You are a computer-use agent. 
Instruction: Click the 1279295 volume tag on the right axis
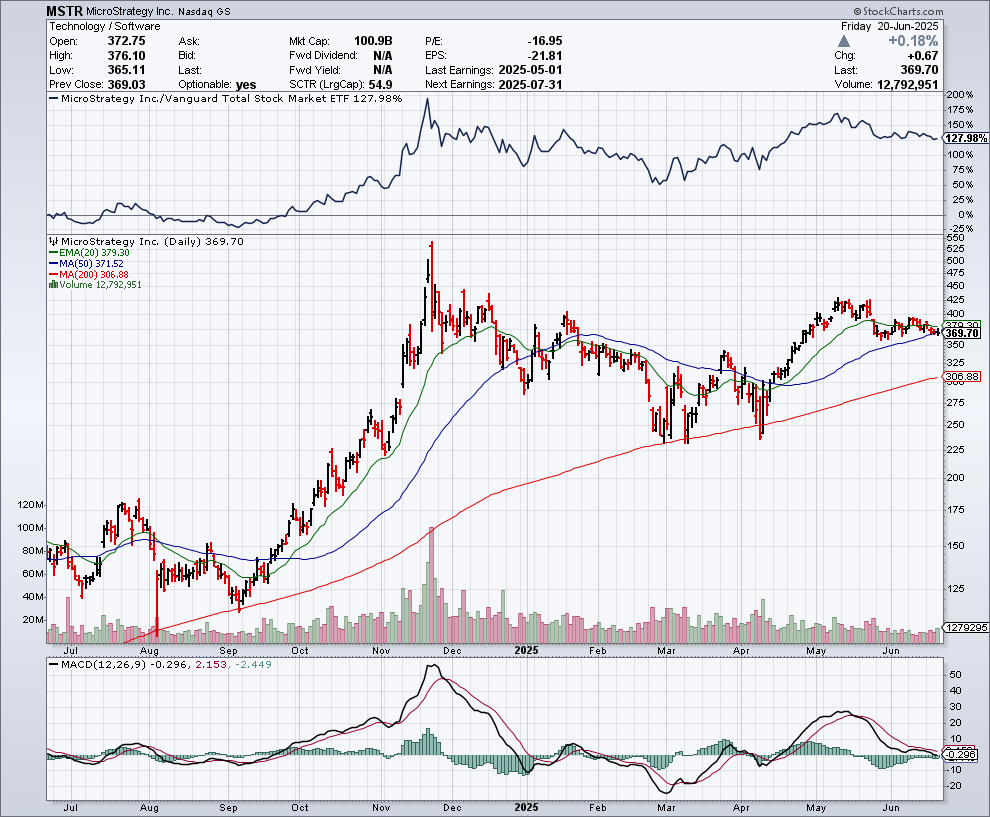(x=967, y=628)
